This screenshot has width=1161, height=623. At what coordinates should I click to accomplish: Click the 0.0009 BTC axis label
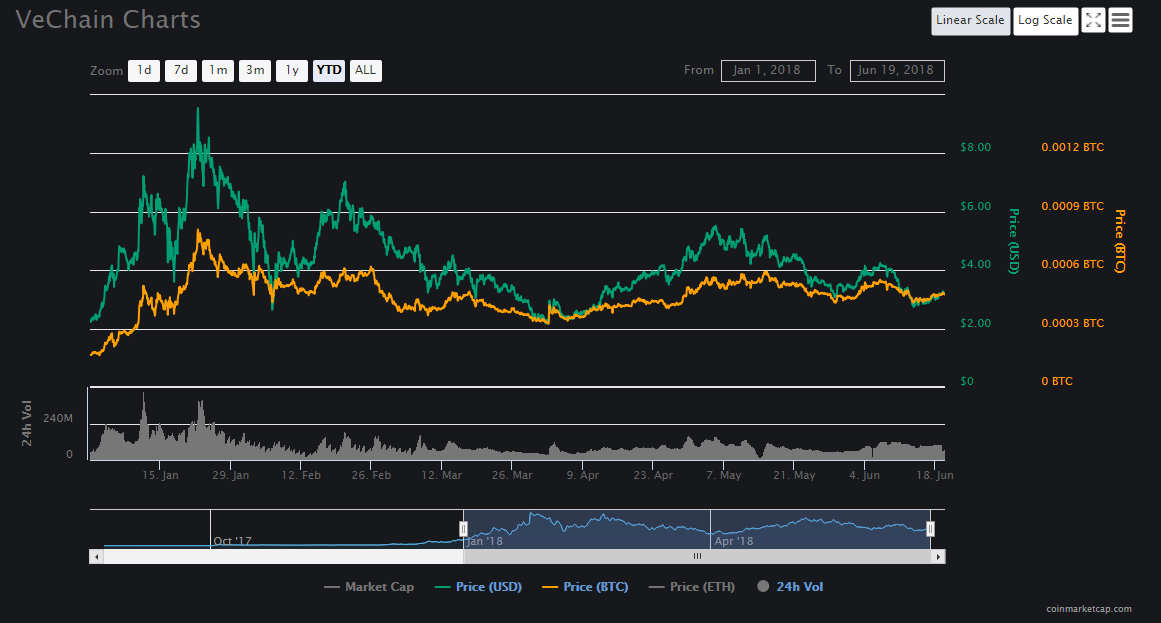1072,206
